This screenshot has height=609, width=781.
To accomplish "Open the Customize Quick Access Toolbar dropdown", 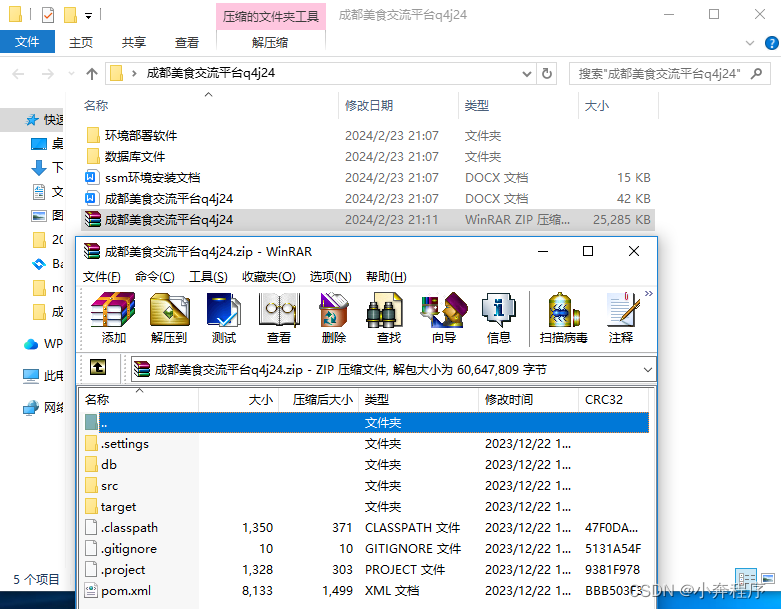I will pos(89,16).
